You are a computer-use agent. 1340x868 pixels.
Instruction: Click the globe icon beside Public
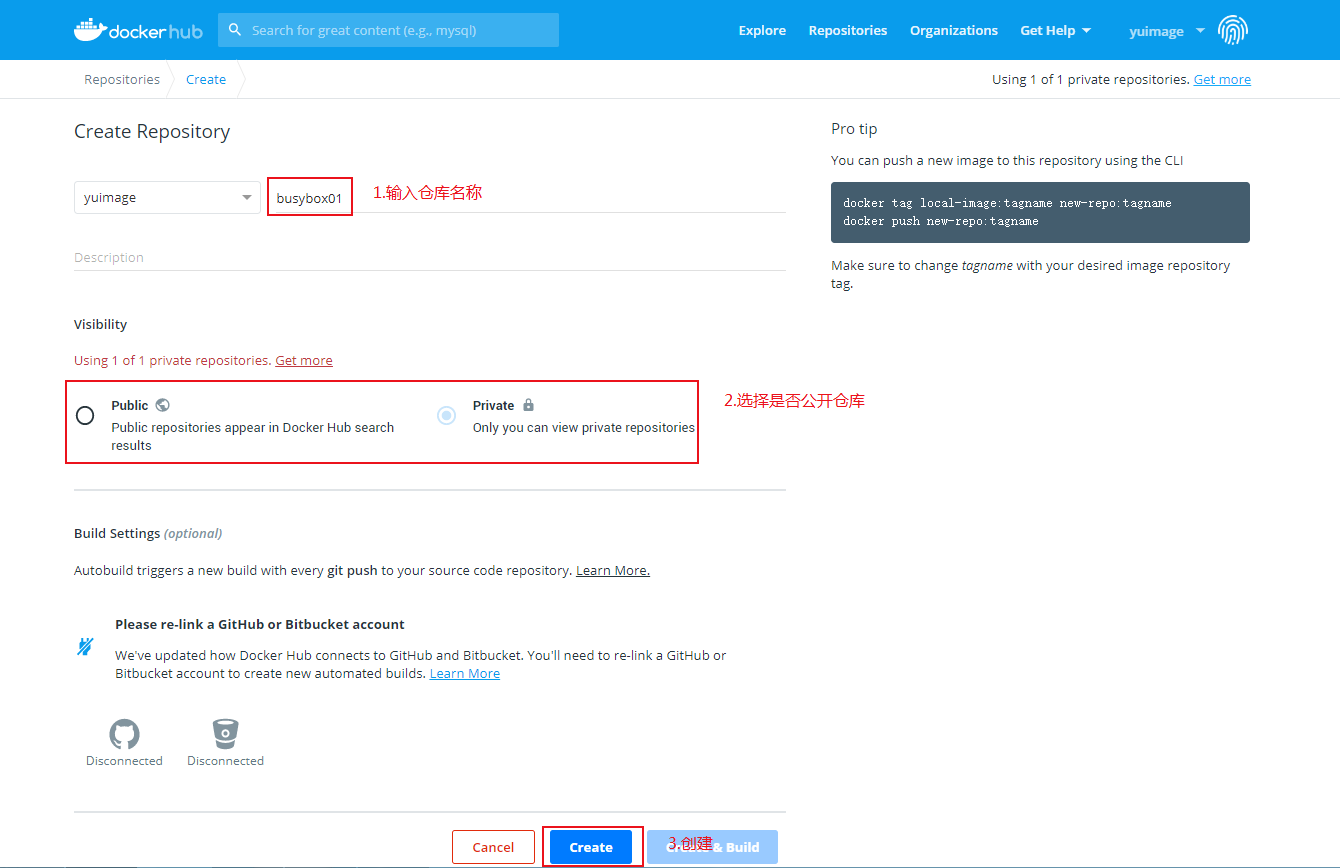point(163,405)
